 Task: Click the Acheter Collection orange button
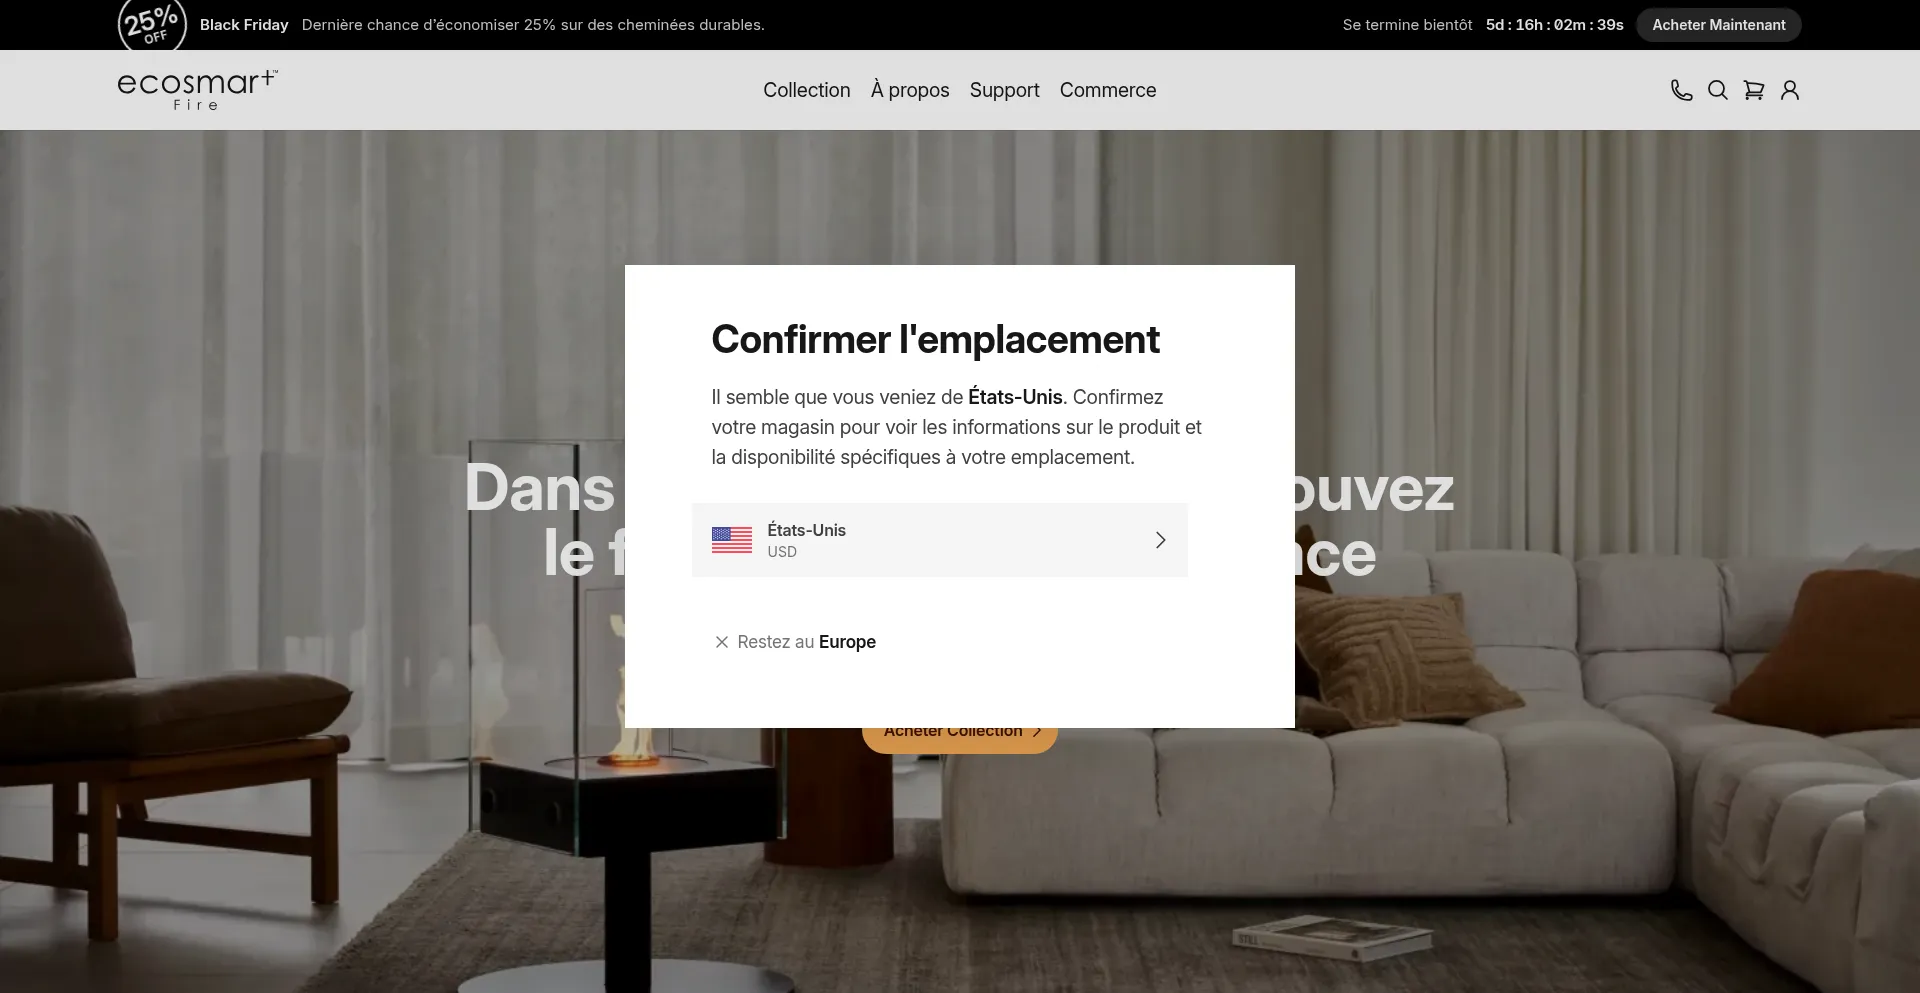(959, 738)
